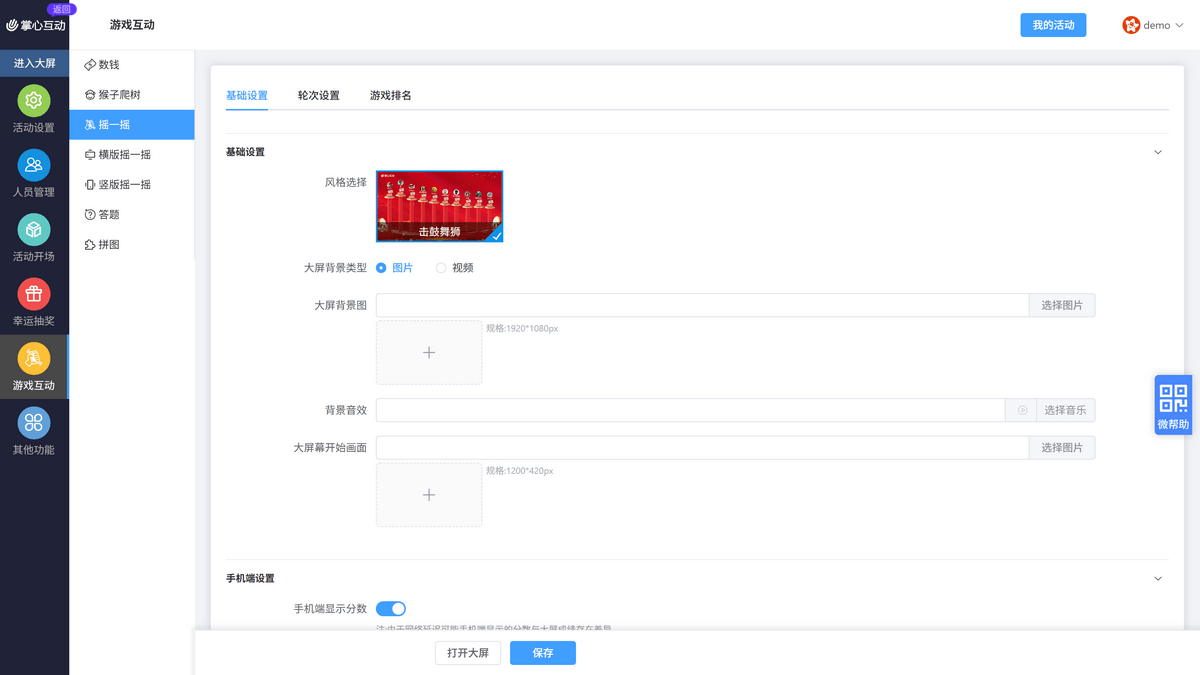
Task: Open the demo user dropdown
Action: point(1153,25)
